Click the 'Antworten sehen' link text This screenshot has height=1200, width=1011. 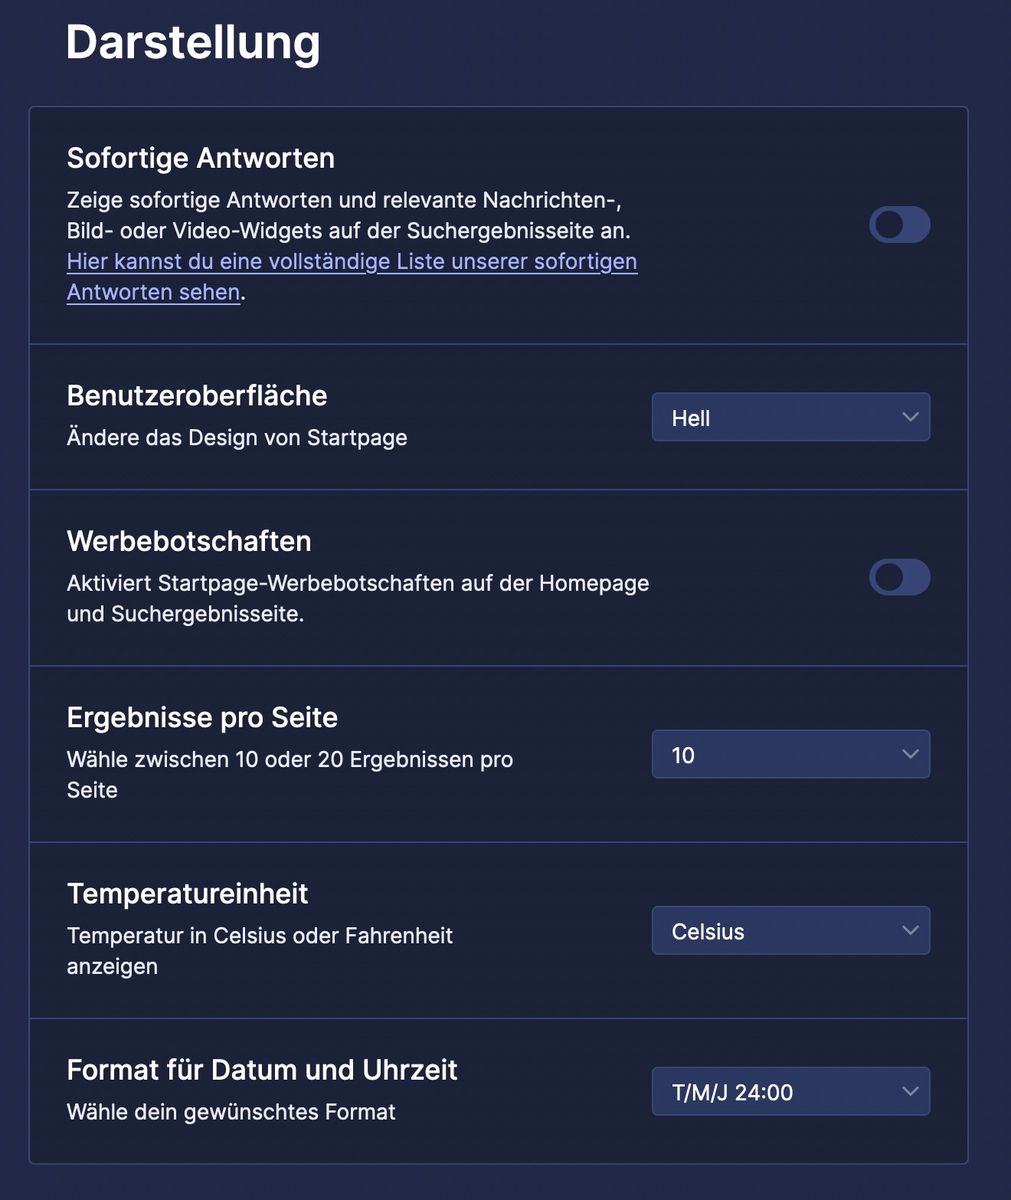pyautogui.click(x=153, y=293)
